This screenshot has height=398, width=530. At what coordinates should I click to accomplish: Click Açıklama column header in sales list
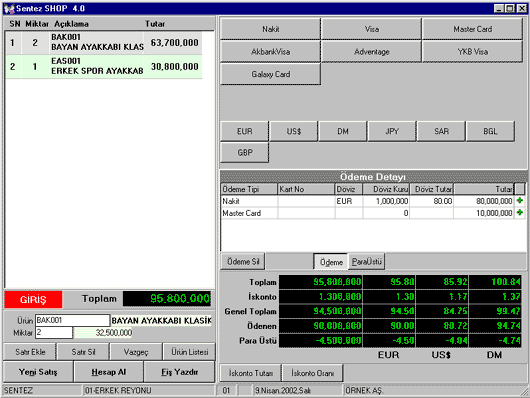(x=71, y=24)
